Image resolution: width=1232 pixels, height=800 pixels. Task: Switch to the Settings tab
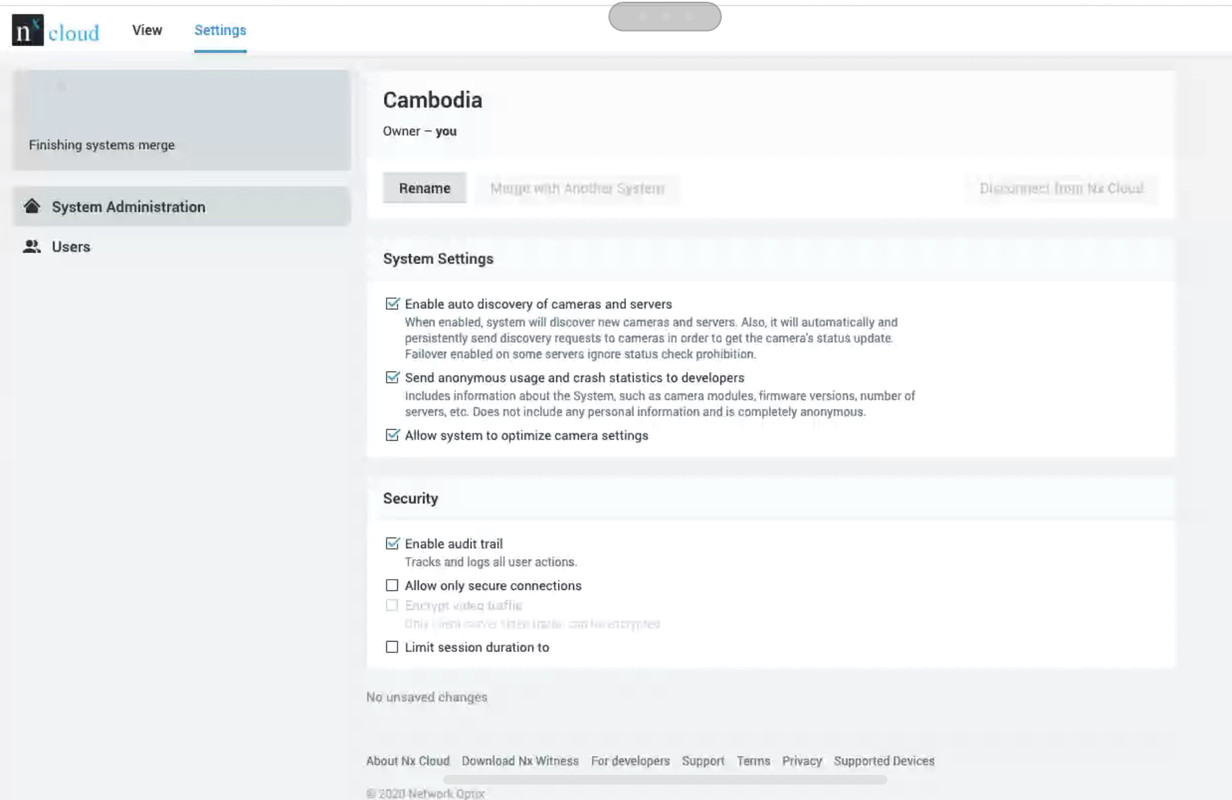point(220,30)
